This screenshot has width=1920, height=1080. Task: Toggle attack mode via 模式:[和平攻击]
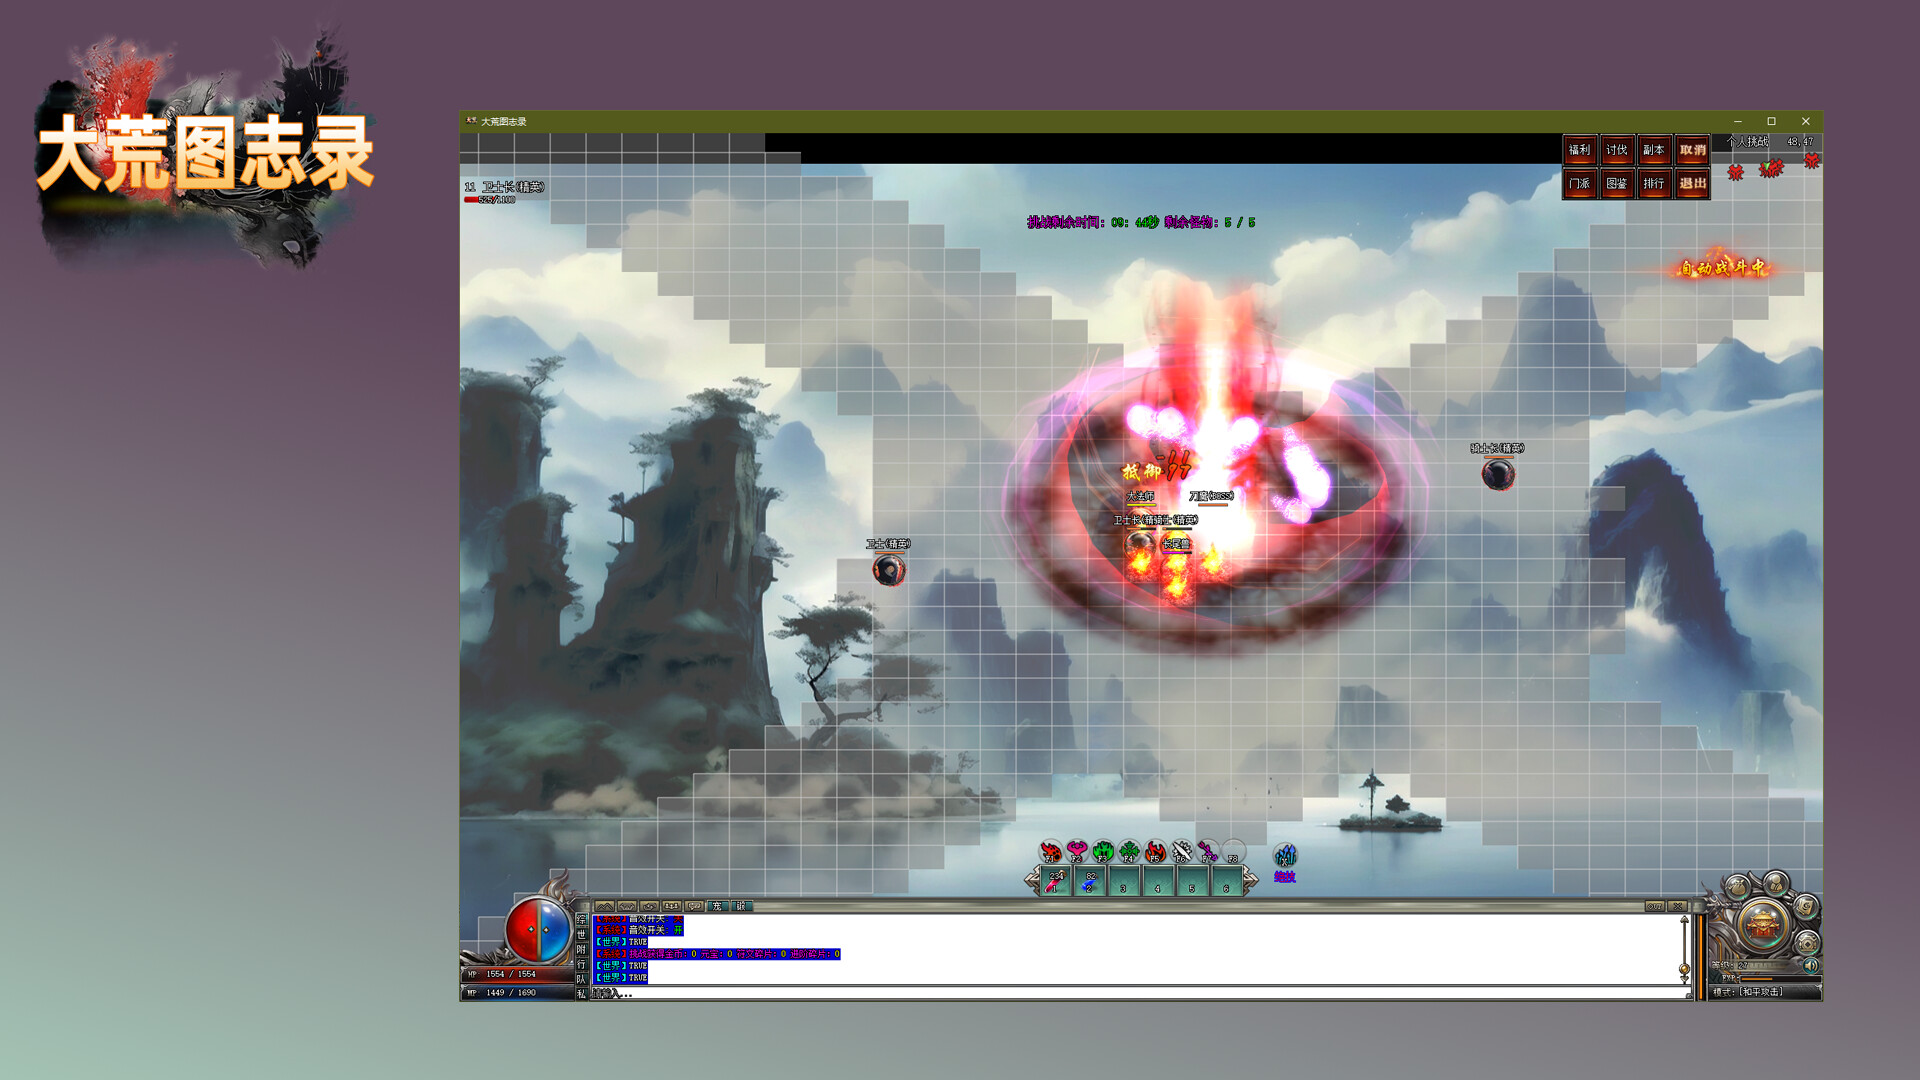tap(1748, 992)
